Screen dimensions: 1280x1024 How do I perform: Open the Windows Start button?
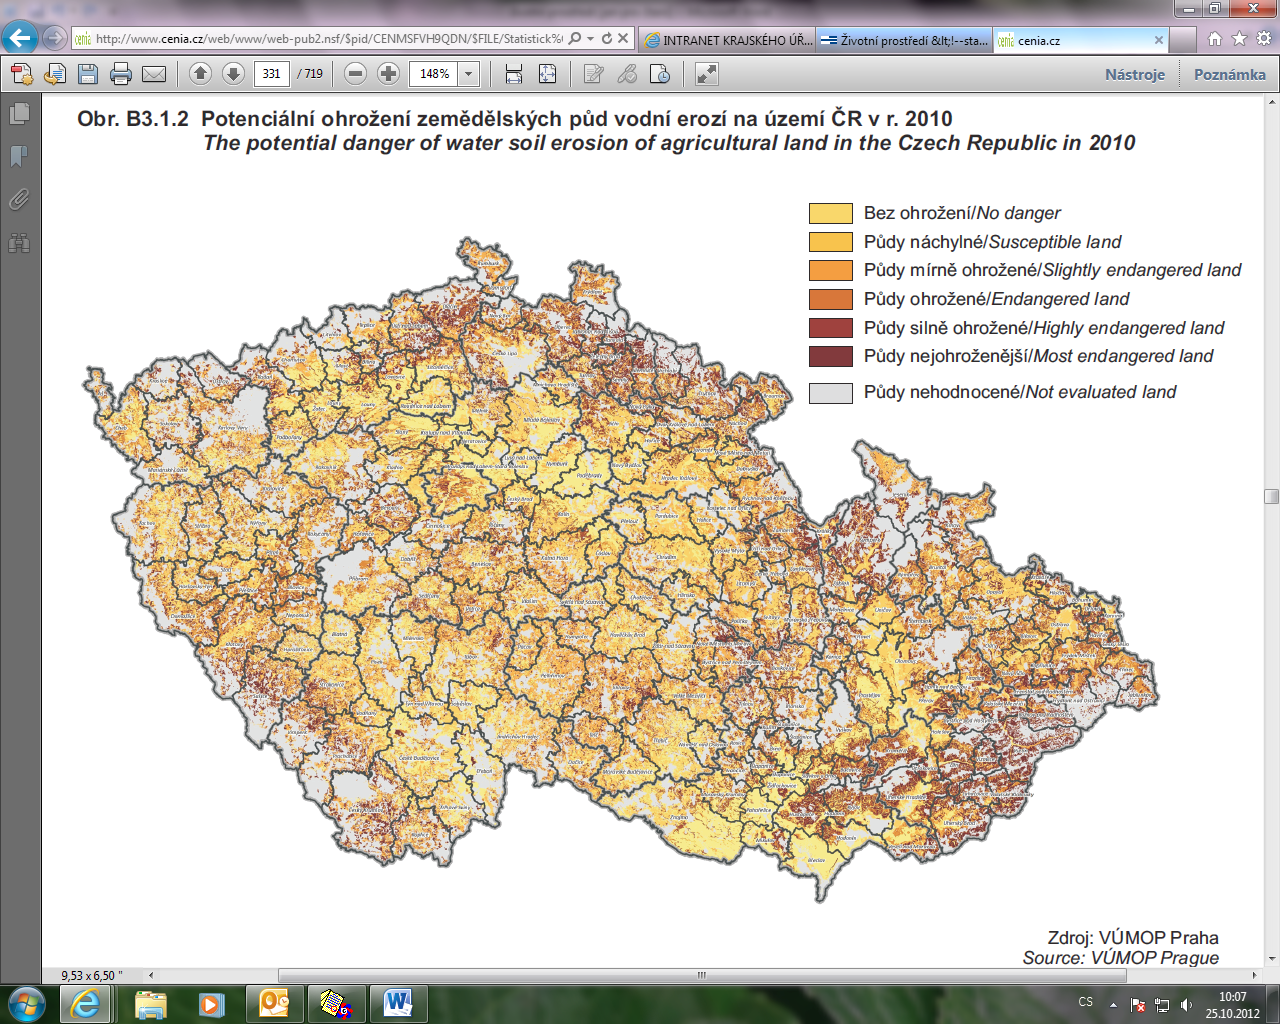[x=25, y=1004]
